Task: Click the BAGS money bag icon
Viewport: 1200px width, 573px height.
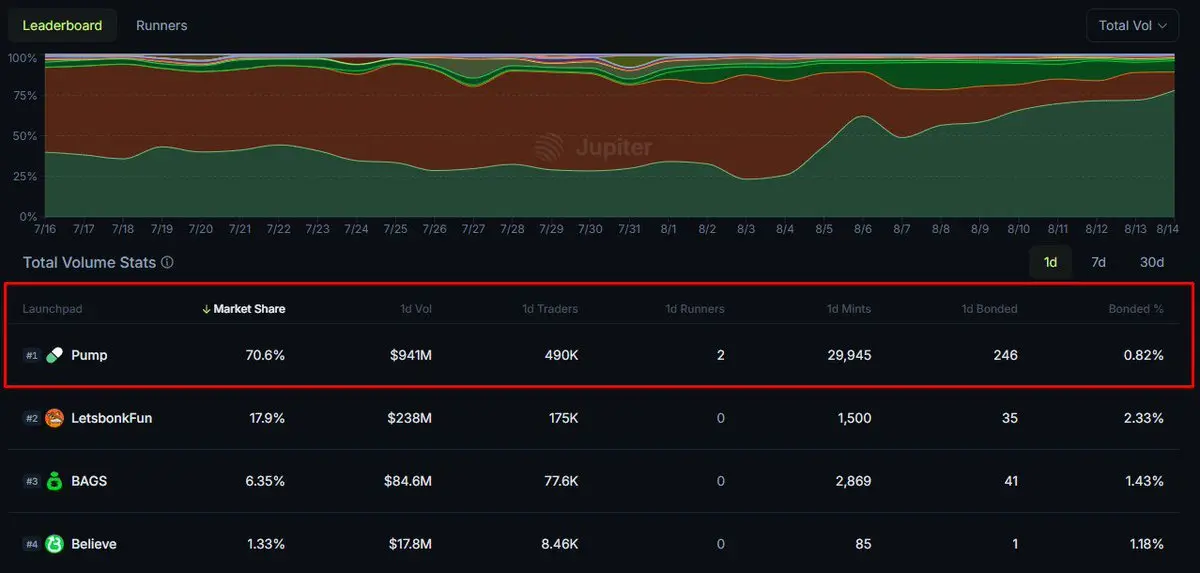Action: (x=55, y=481)
